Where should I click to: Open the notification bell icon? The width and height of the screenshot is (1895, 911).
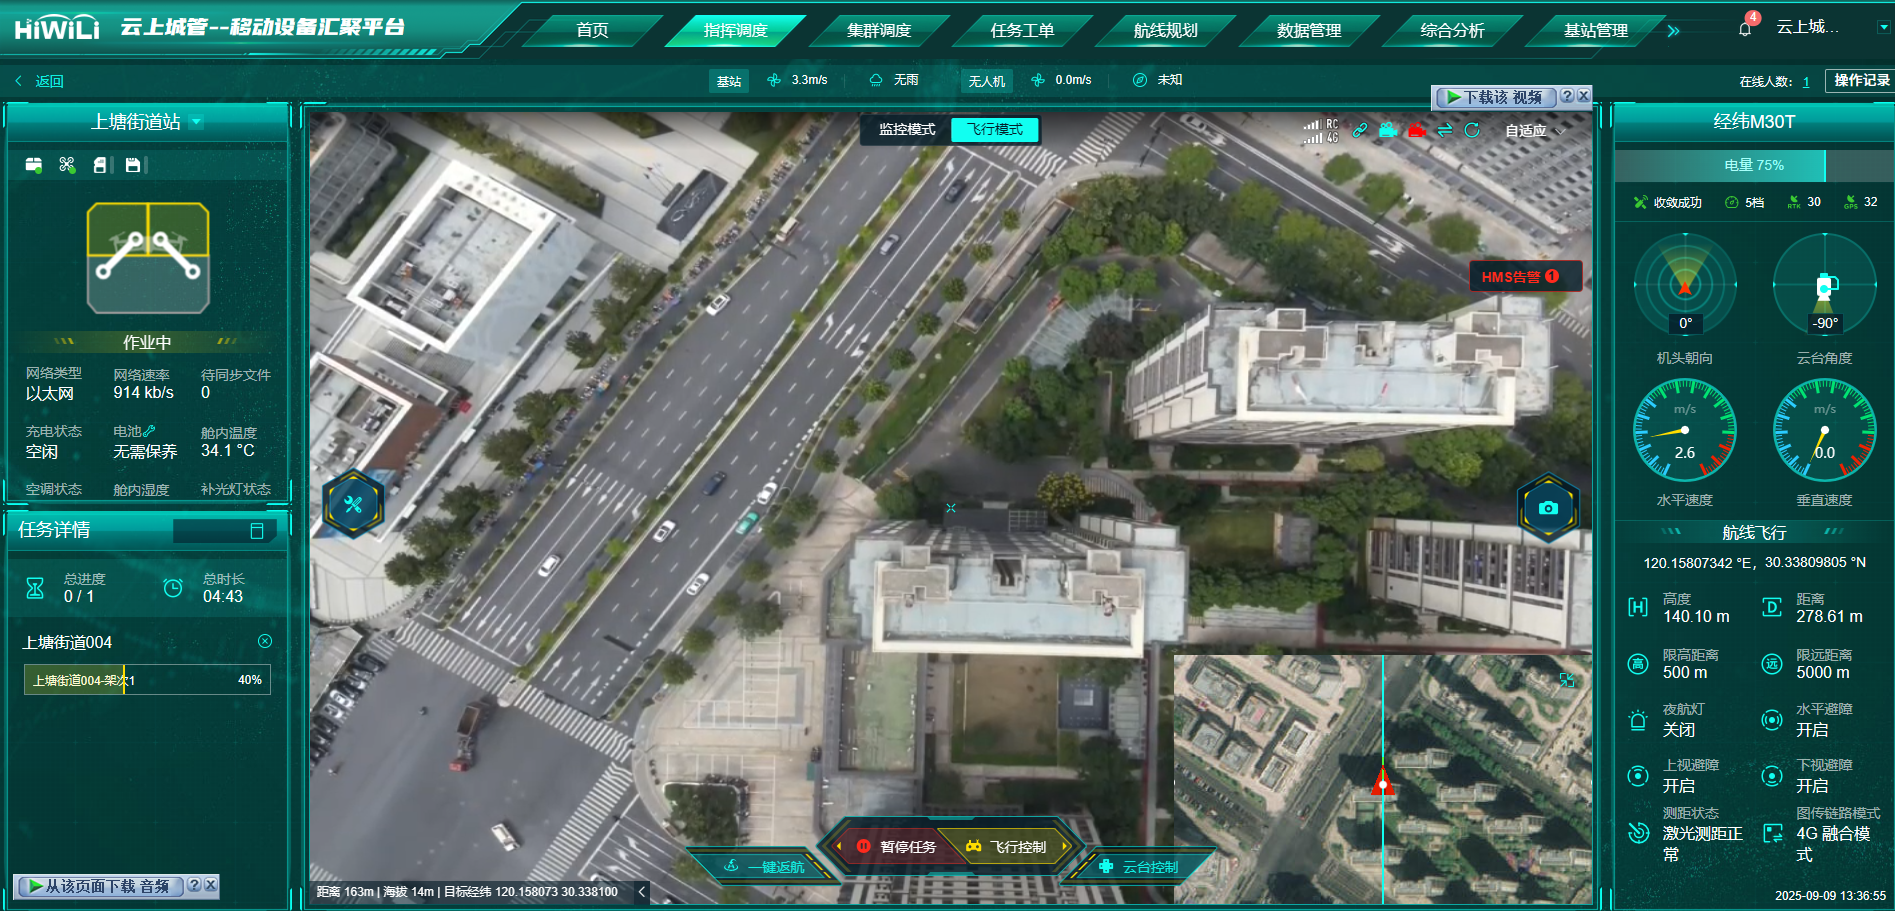[x=1745, y=29]
